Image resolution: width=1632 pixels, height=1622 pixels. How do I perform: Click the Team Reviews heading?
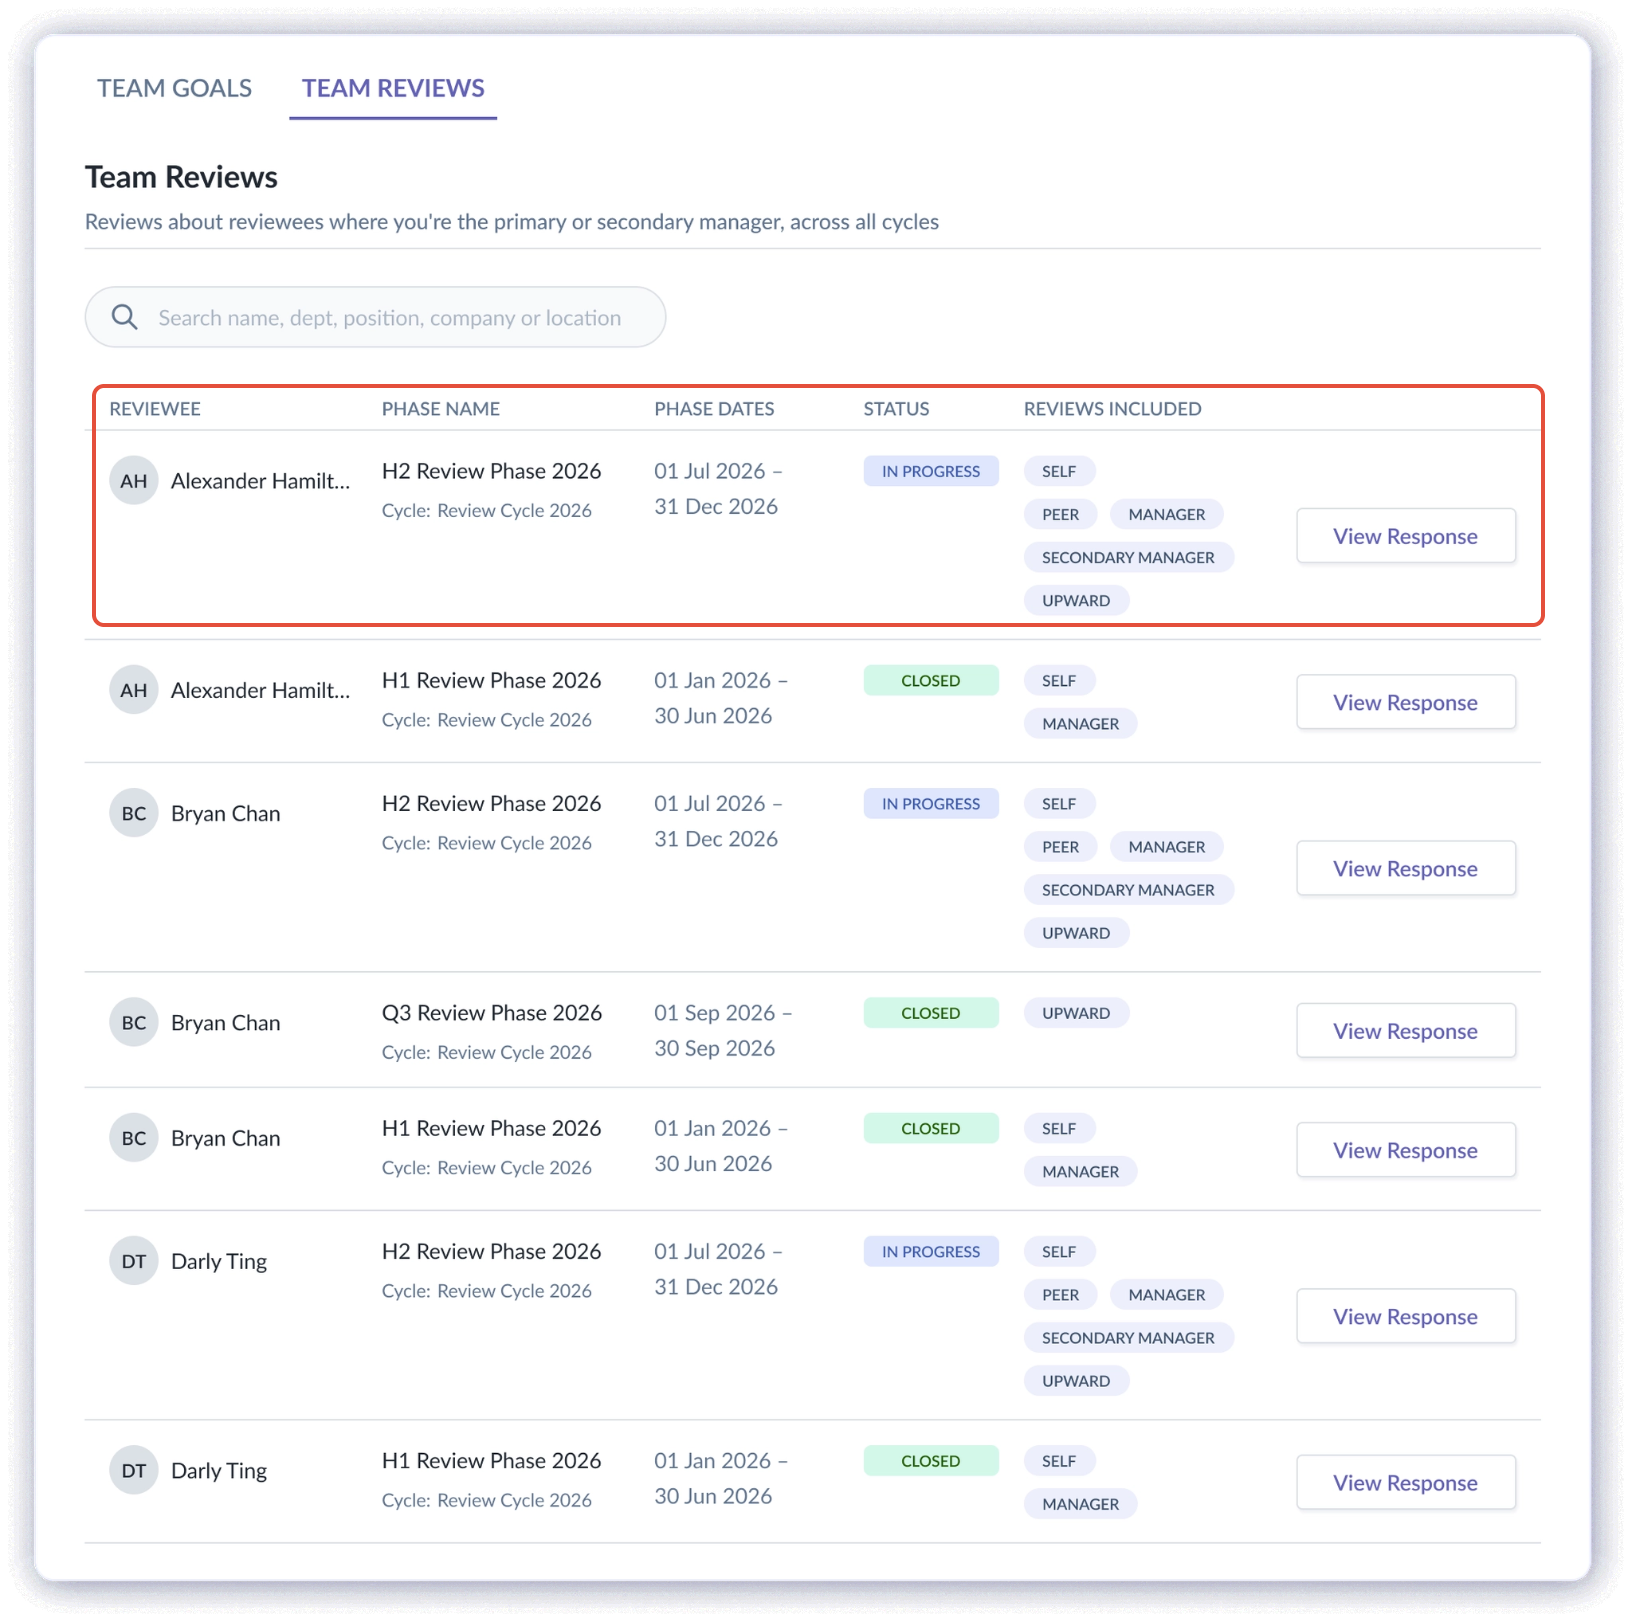pos(181,177)
